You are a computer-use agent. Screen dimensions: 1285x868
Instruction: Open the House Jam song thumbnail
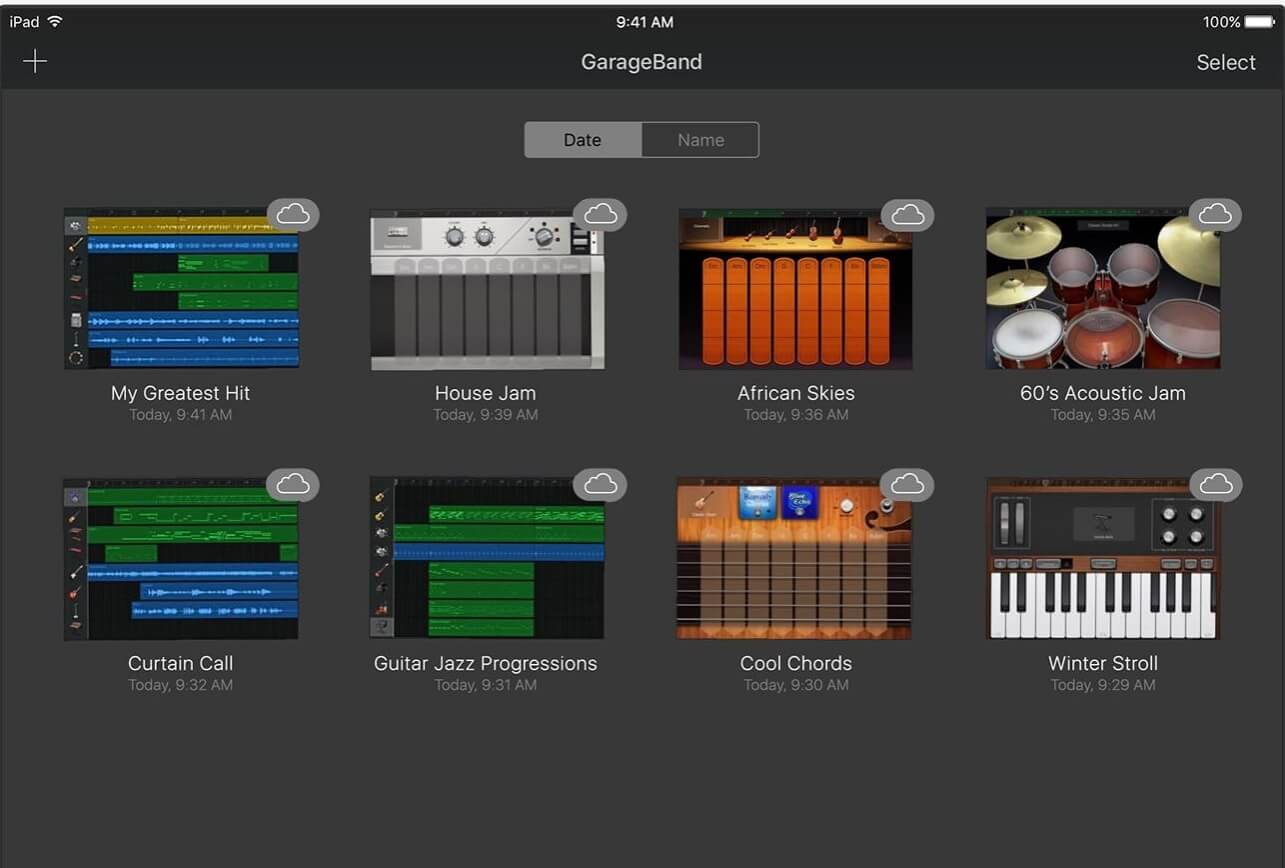(x=487, y=289)
